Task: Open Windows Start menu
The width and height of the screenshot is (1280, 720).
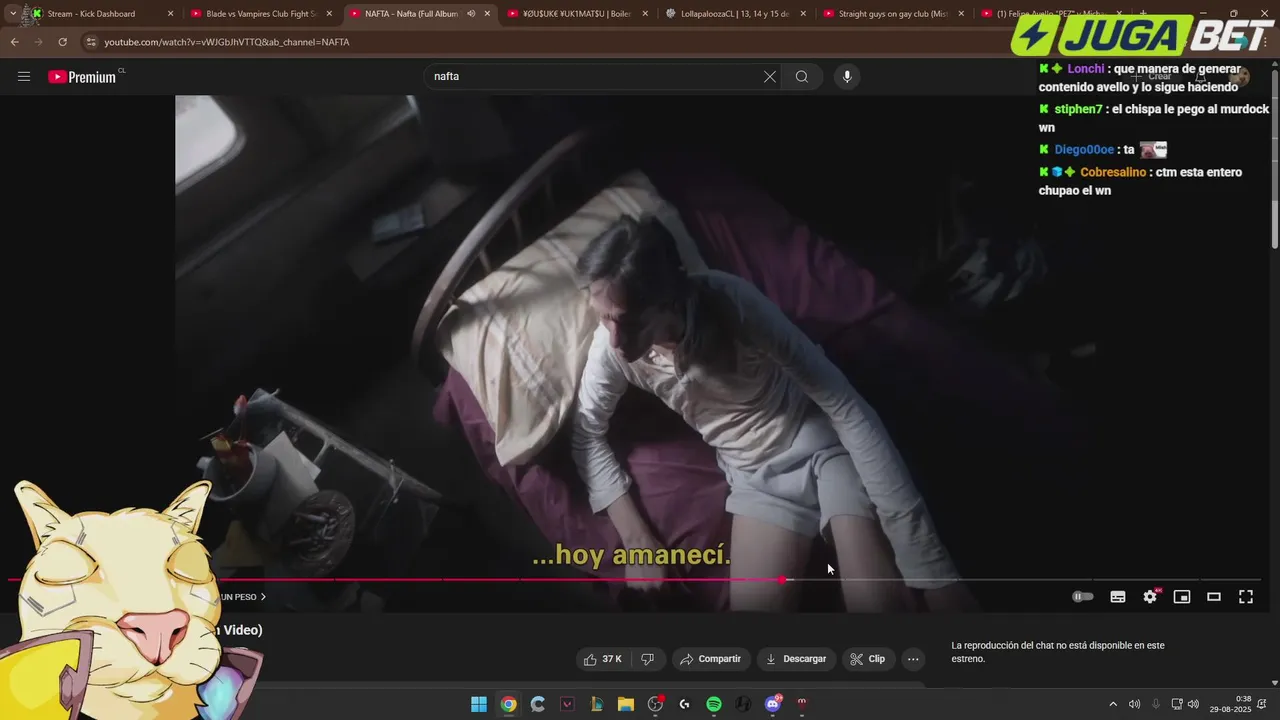Action: (x=479, y=704)
